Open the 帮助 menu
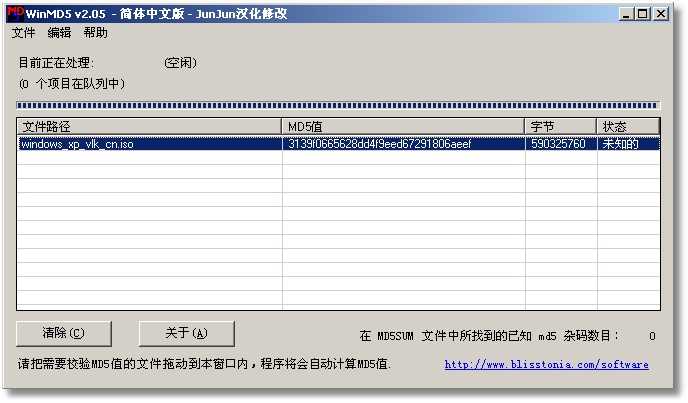Screen dimensions: 688x403 point(96,33)
